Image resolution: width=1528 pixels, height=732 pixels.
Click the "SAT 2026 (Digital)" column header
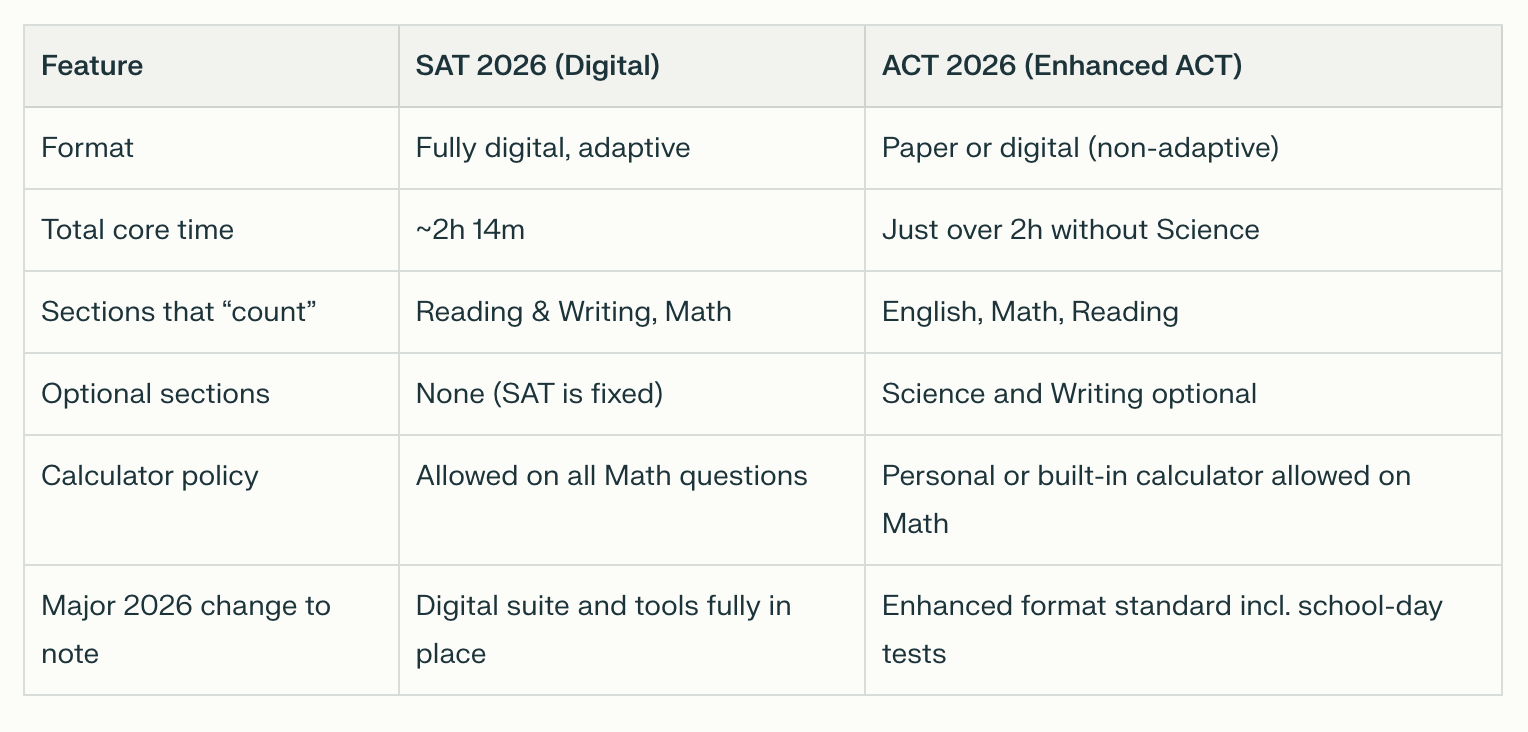pyautogui.click(x=537, y=66)
